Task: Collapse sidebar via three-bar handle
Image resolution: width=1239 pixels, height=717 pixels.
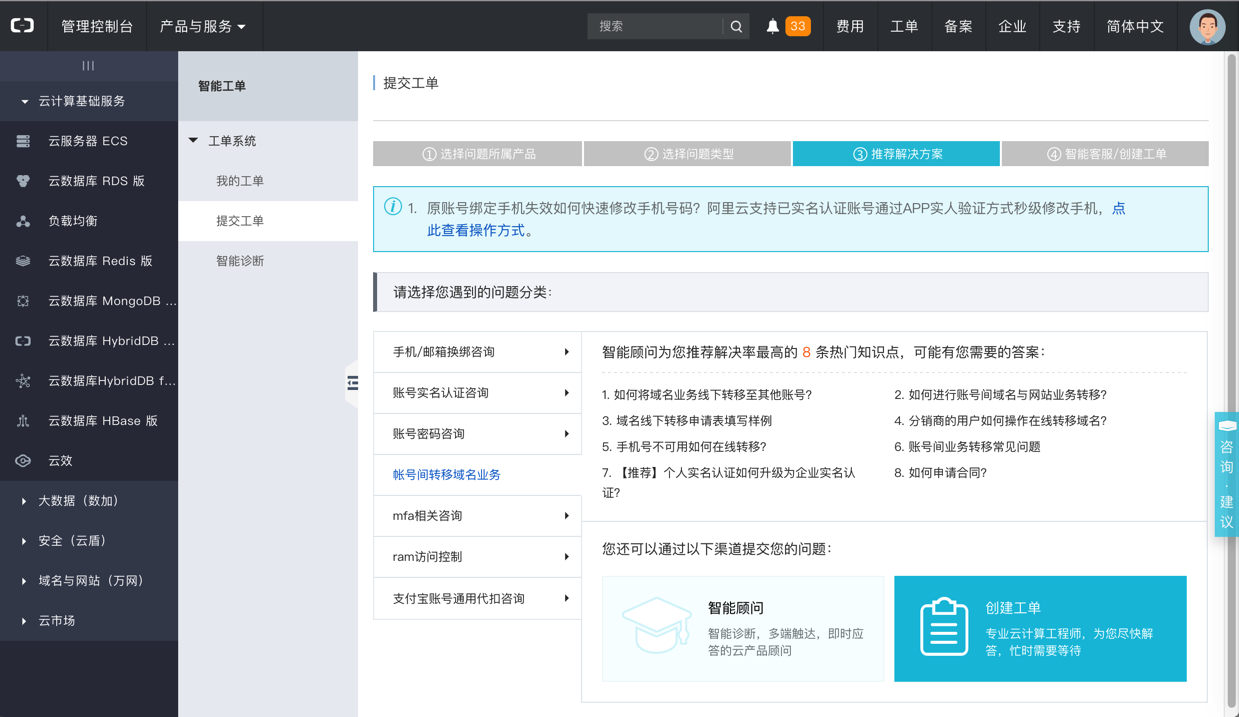Action: tap(89, 66)
